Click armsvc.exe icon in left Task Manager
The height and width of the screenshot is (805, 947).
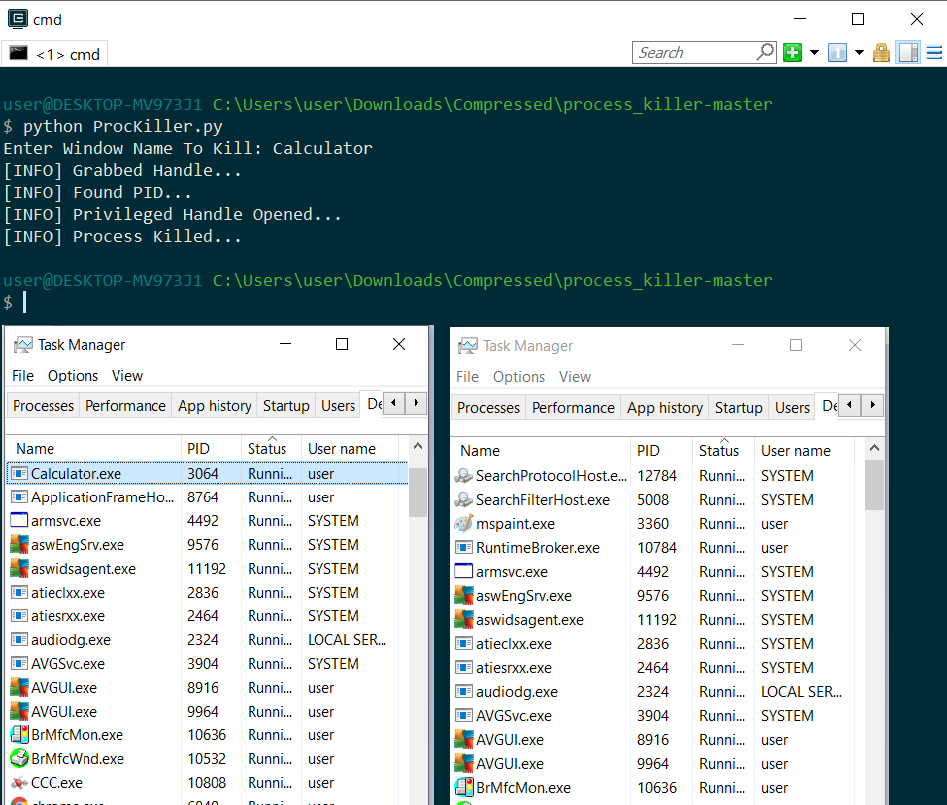(19, 521)
